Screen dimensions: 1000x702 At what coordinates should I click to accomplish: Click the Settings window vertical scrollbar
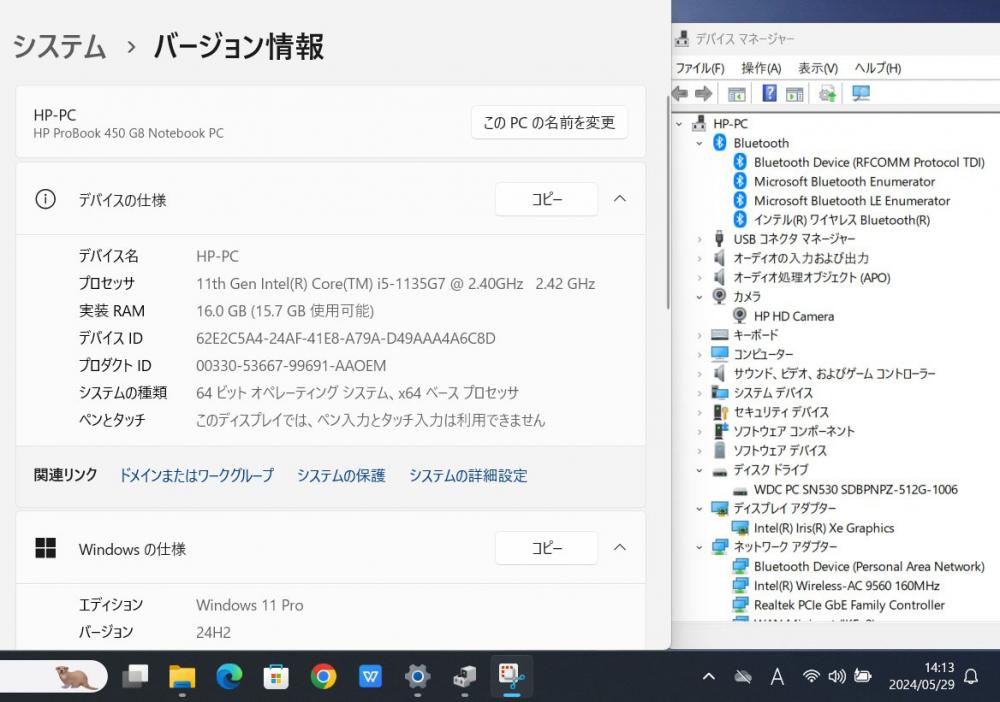pyautogui.click(x=667, y=201)
